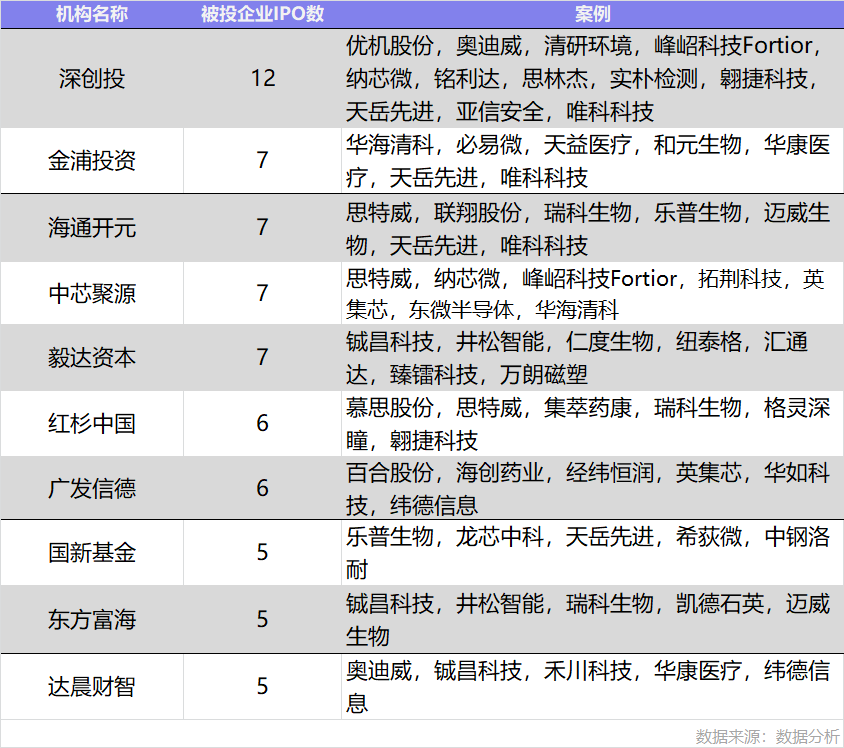Select the 金浦投资 institution cell
This screenshot has width=844, height=748.
[x=92, y=160]
